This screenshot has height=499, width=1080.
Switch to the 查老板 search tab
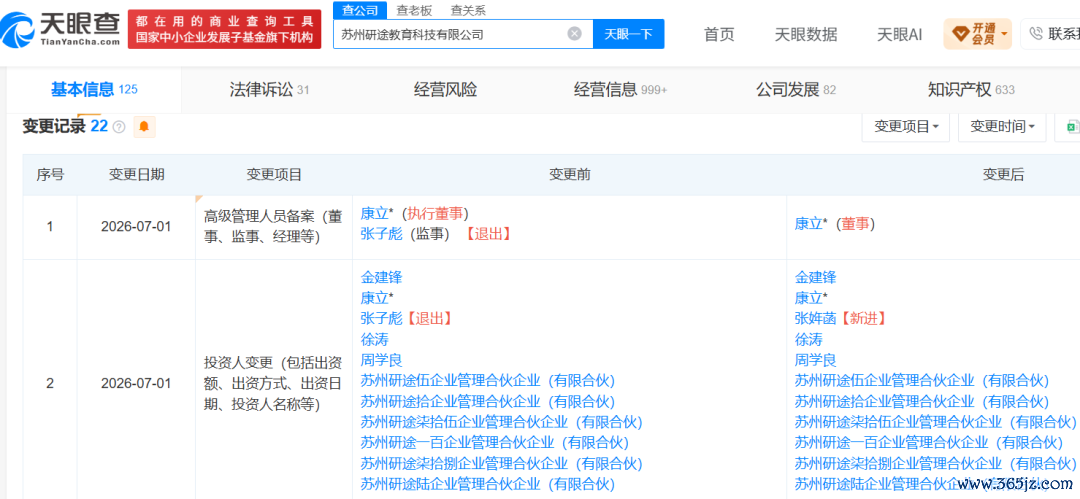click(412, 10)
